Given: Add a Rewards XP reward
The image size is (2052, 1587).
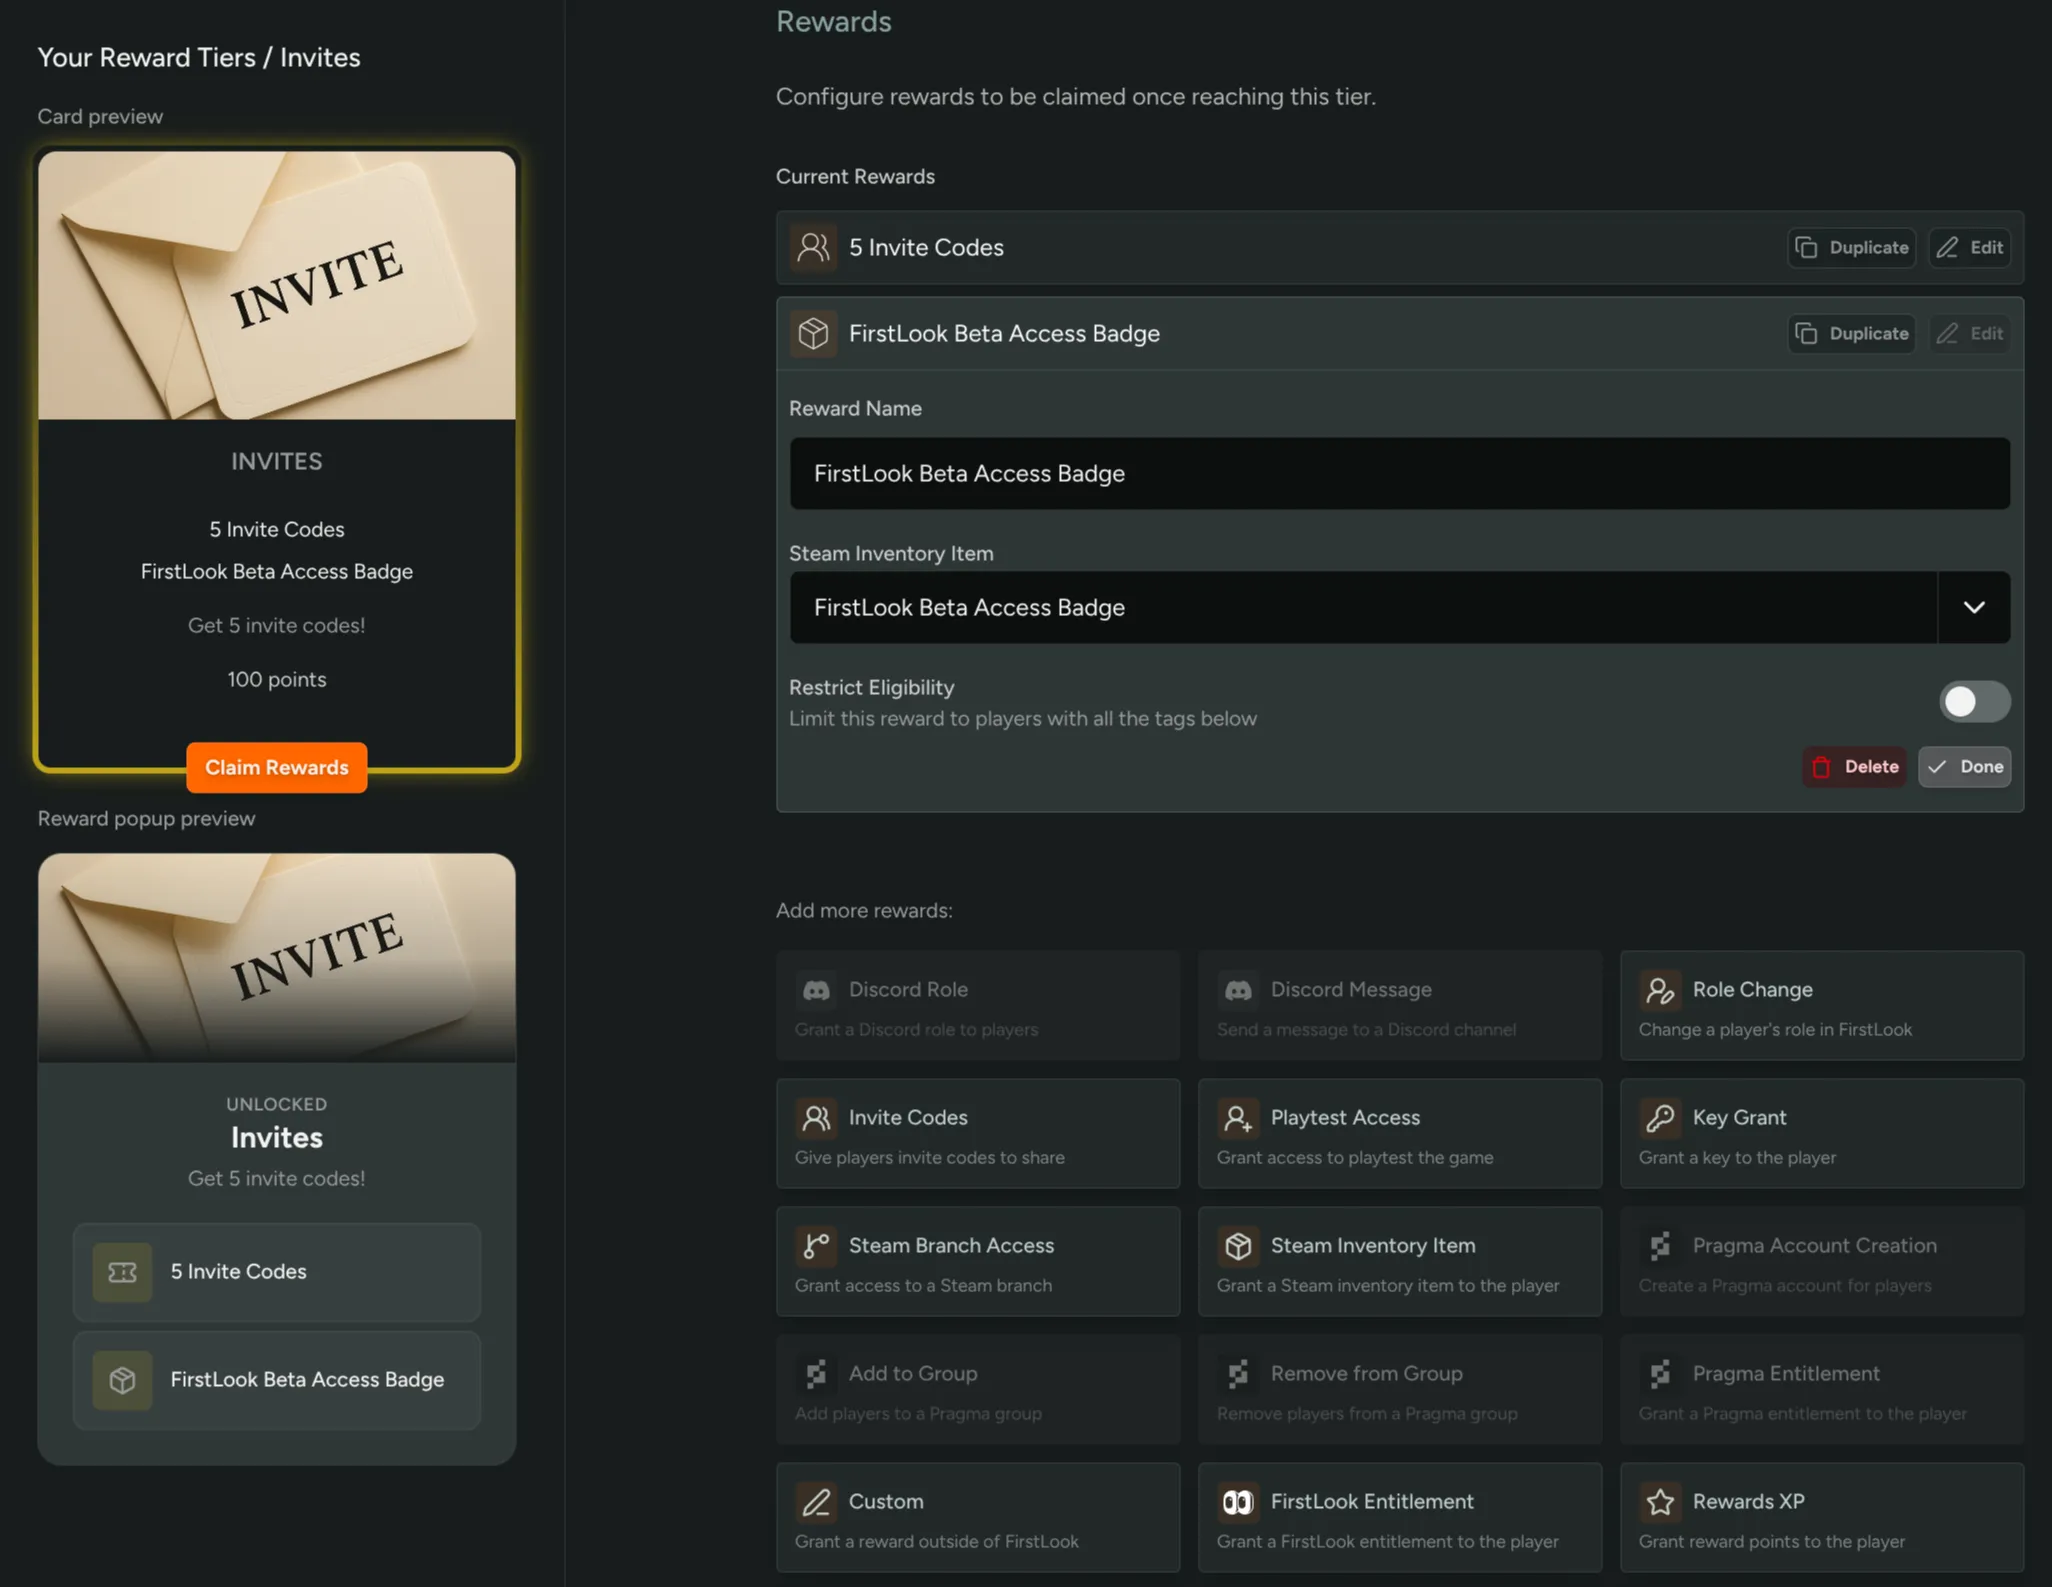Looking at the screenshot, I should tap(1822, 1517).
